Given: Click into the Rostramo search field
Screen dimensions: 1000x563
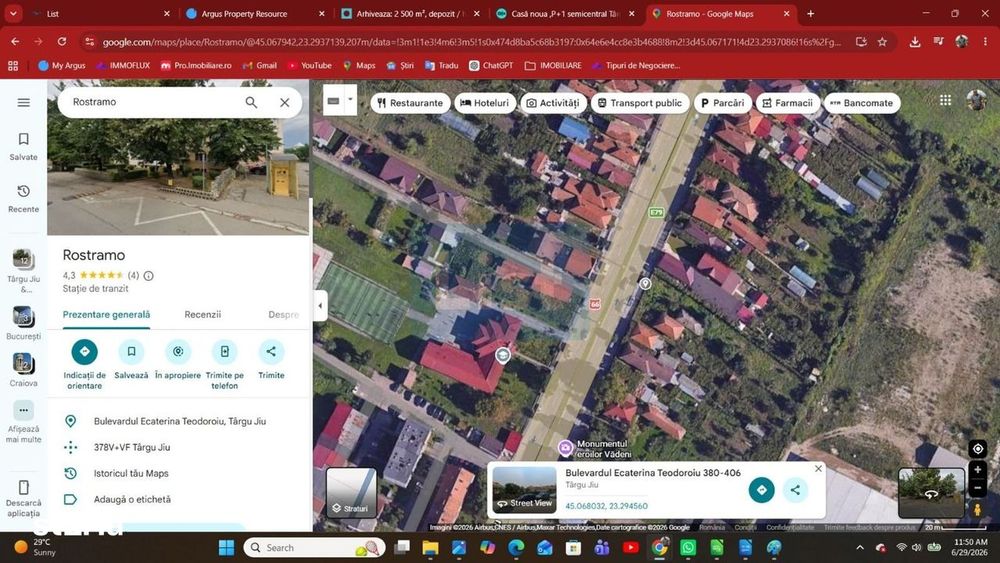Looking at the screenshot, I should 153,102.
